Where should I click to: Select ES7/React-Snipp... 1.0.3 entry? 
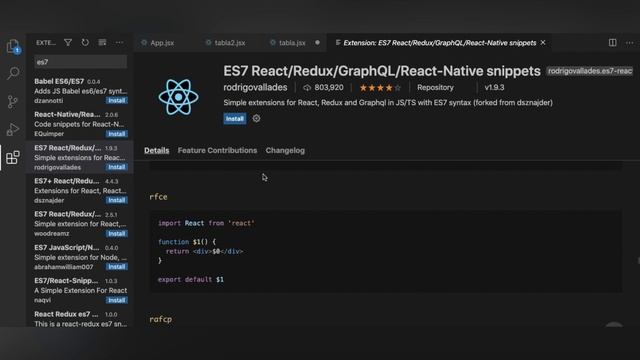pos(80,290)
